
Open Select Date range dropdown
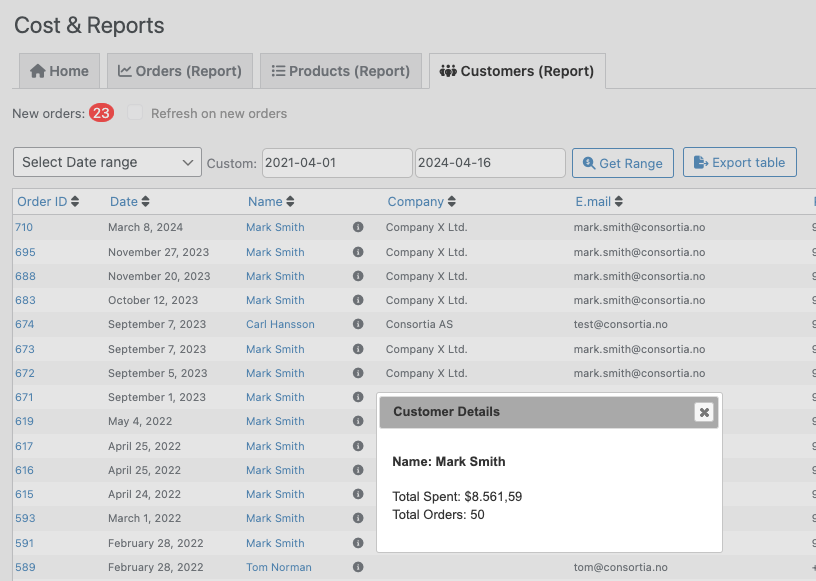coord(107,162)
